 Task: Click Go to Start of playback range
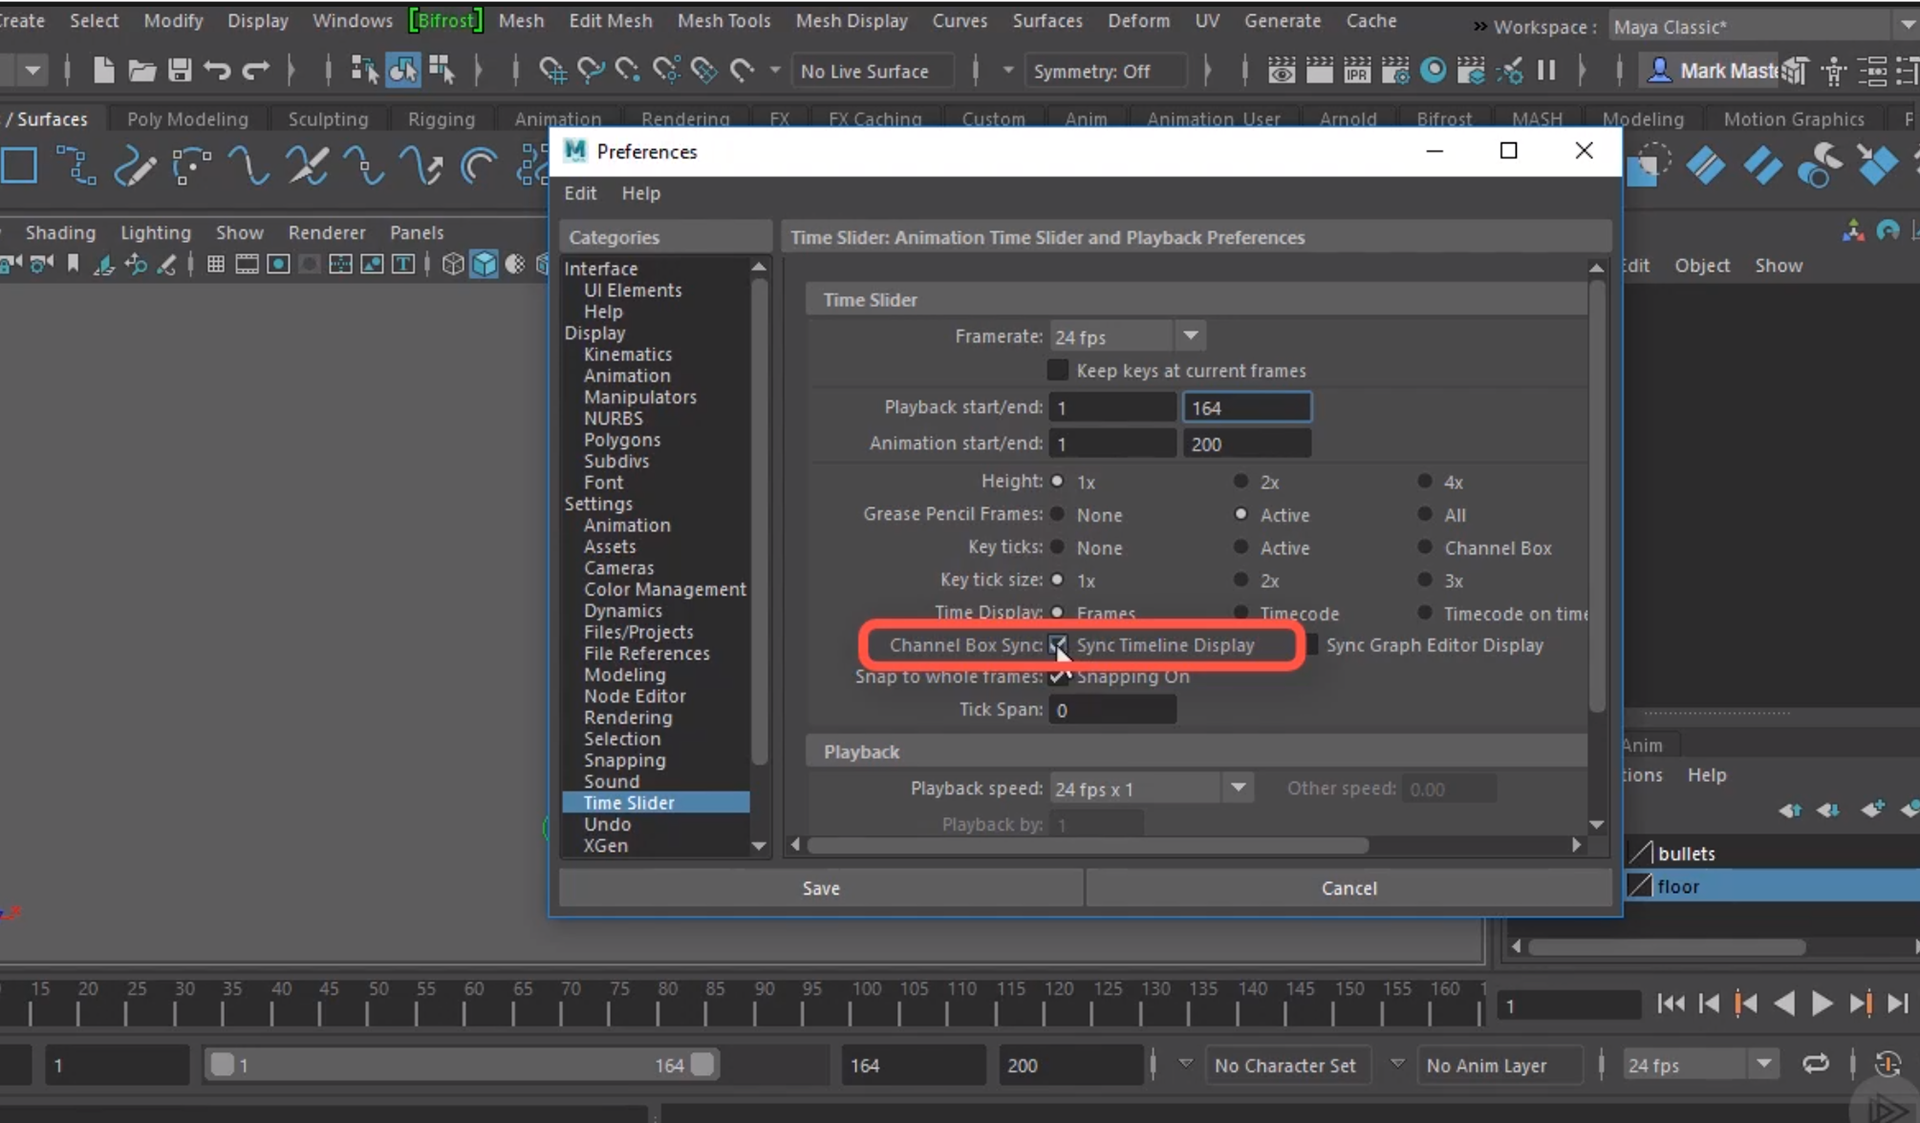[1670, 1004]
